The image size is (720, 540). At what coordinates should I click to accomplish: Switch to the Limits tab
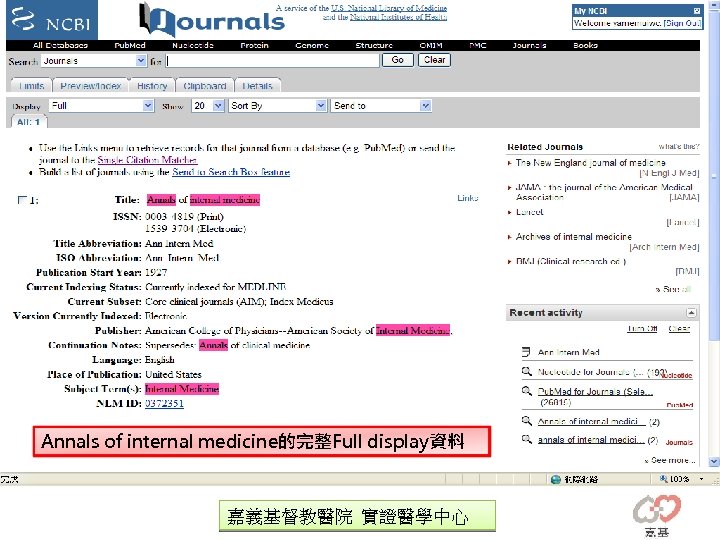[31, 86]
